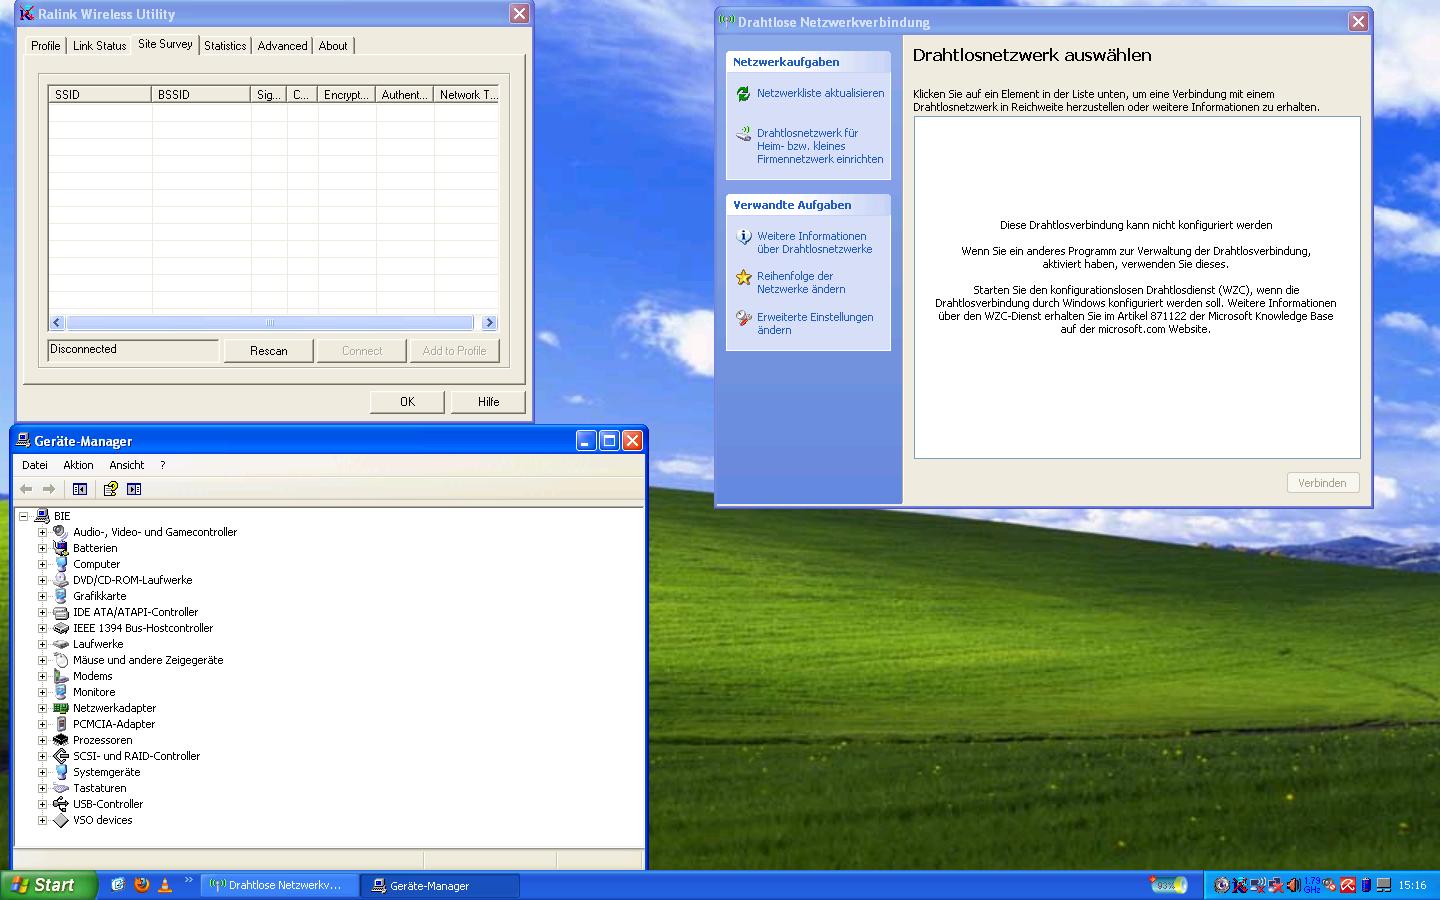This screenshot has width=1440, height=900.
Task: Click the info icon for Weitere Informationen
Action: [x=743, y=237]
